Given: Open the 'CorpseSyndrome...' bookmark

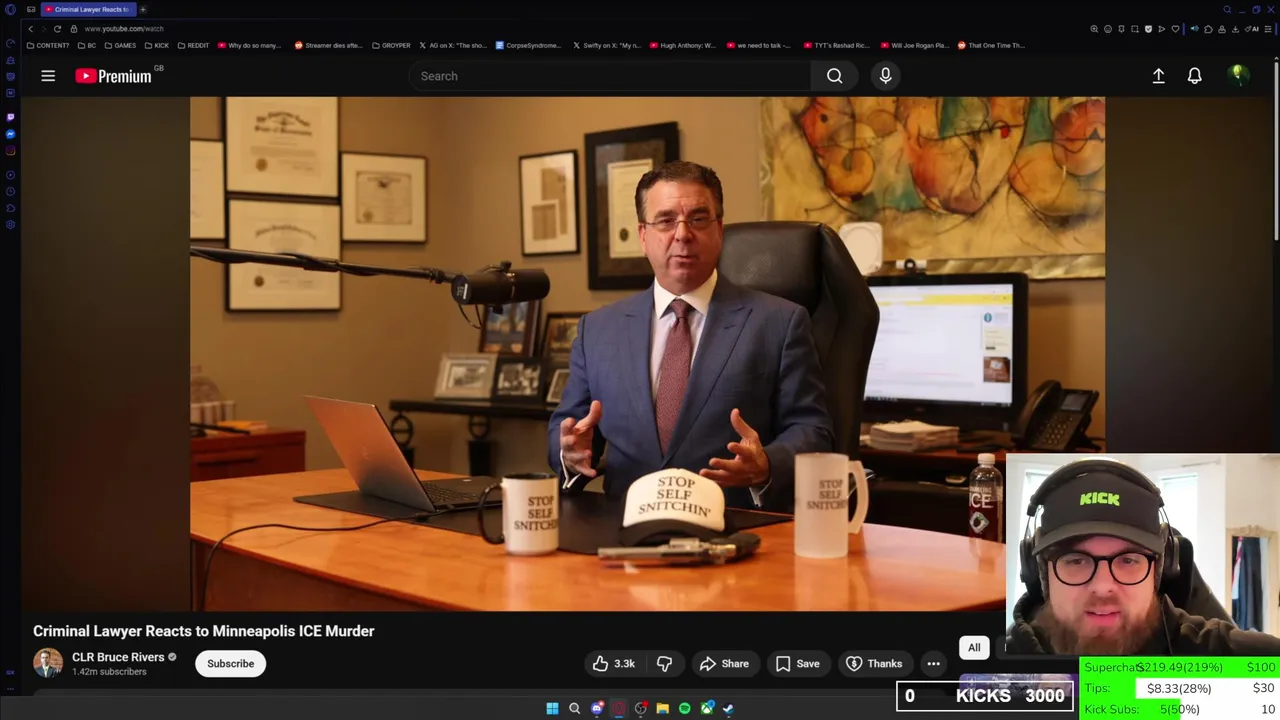Looking at the screenshot, I should [x=529, y=45].
